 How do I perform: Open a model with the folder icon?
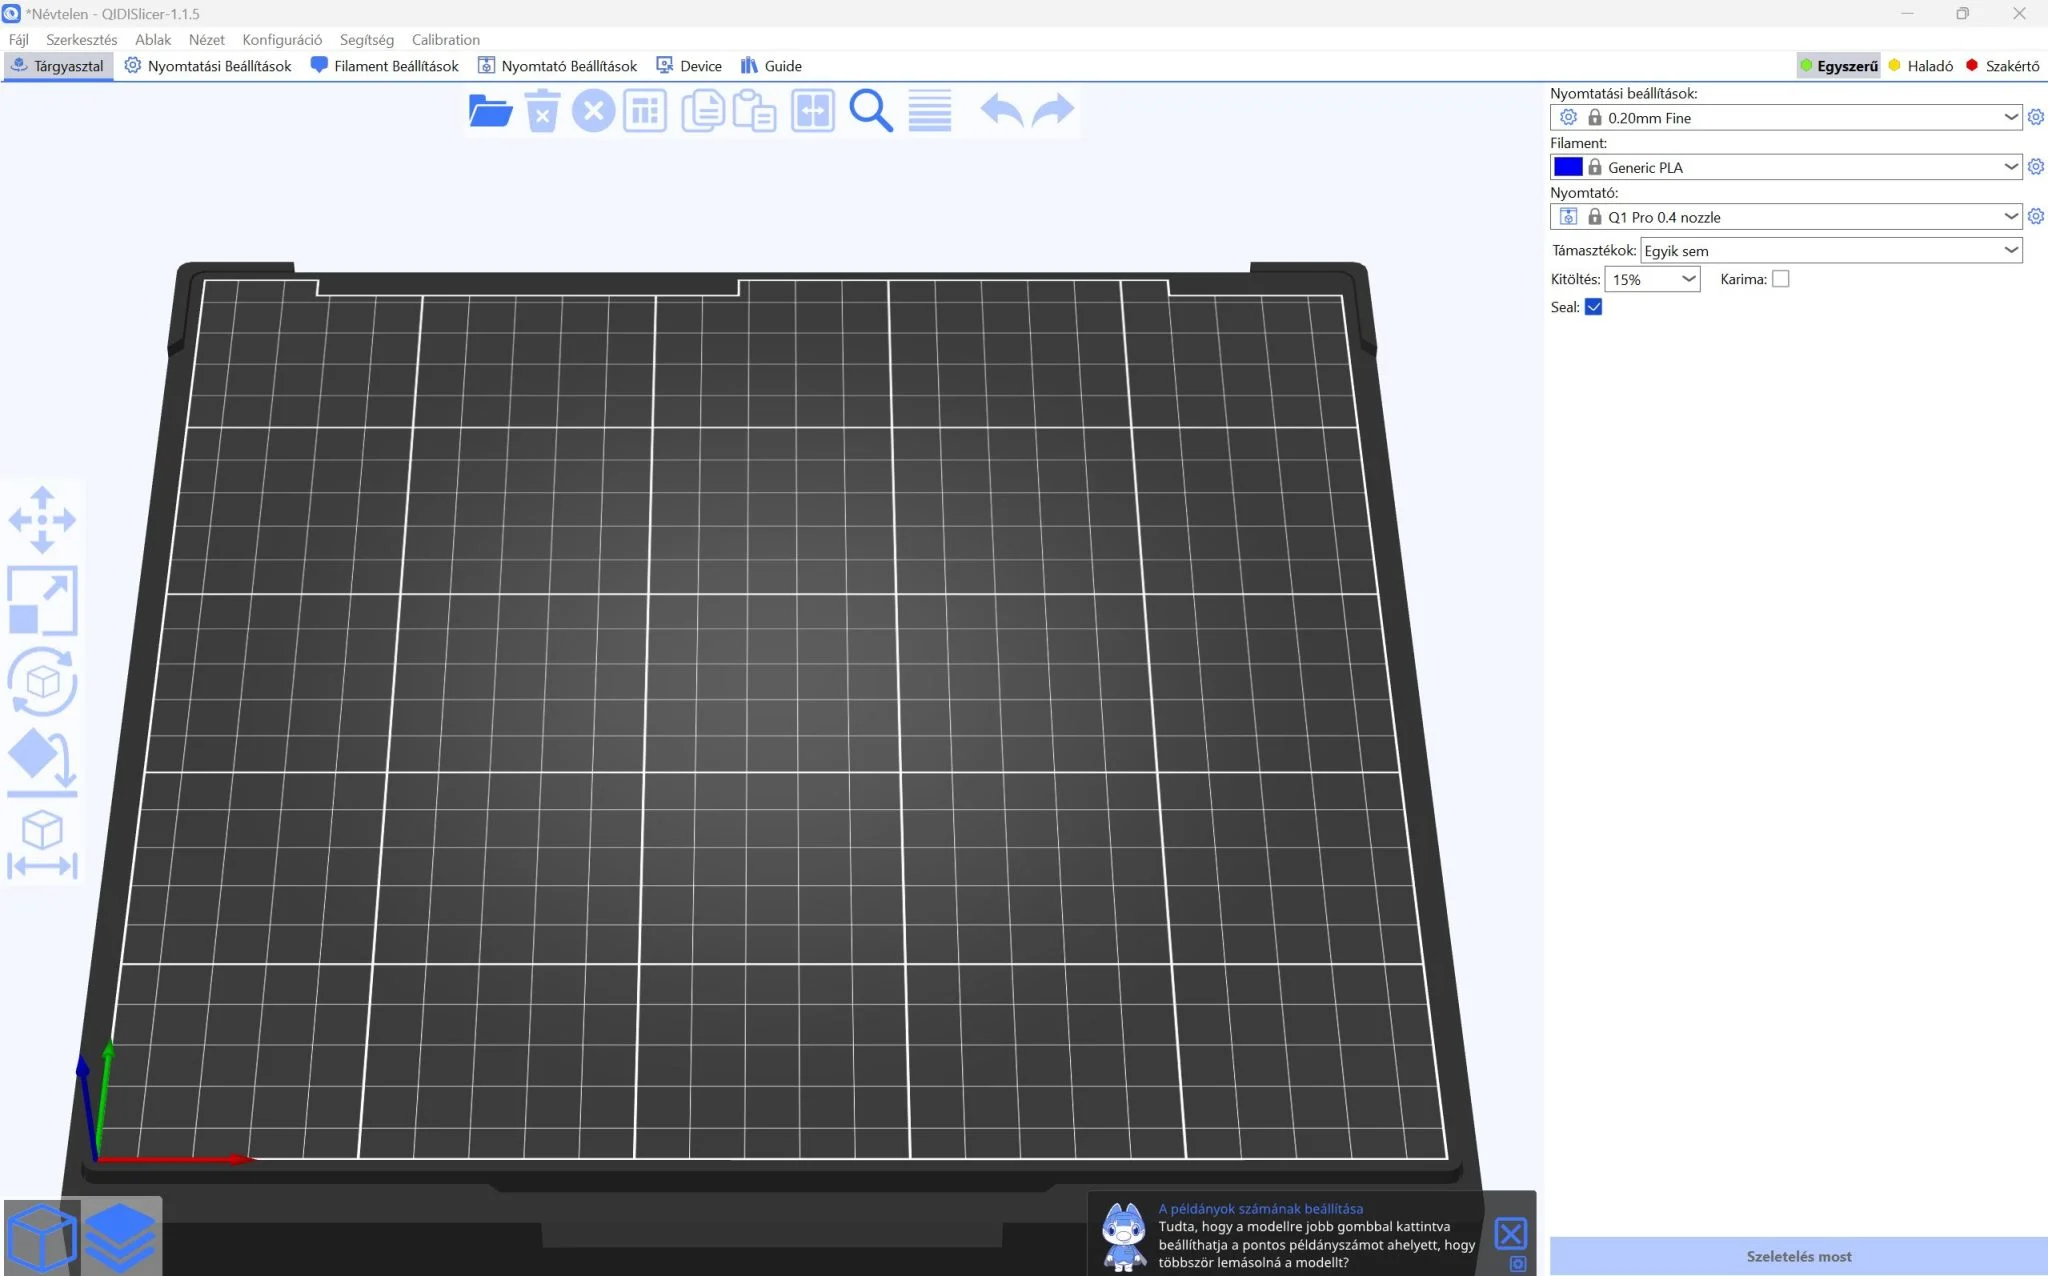click(x=490, y=110)
